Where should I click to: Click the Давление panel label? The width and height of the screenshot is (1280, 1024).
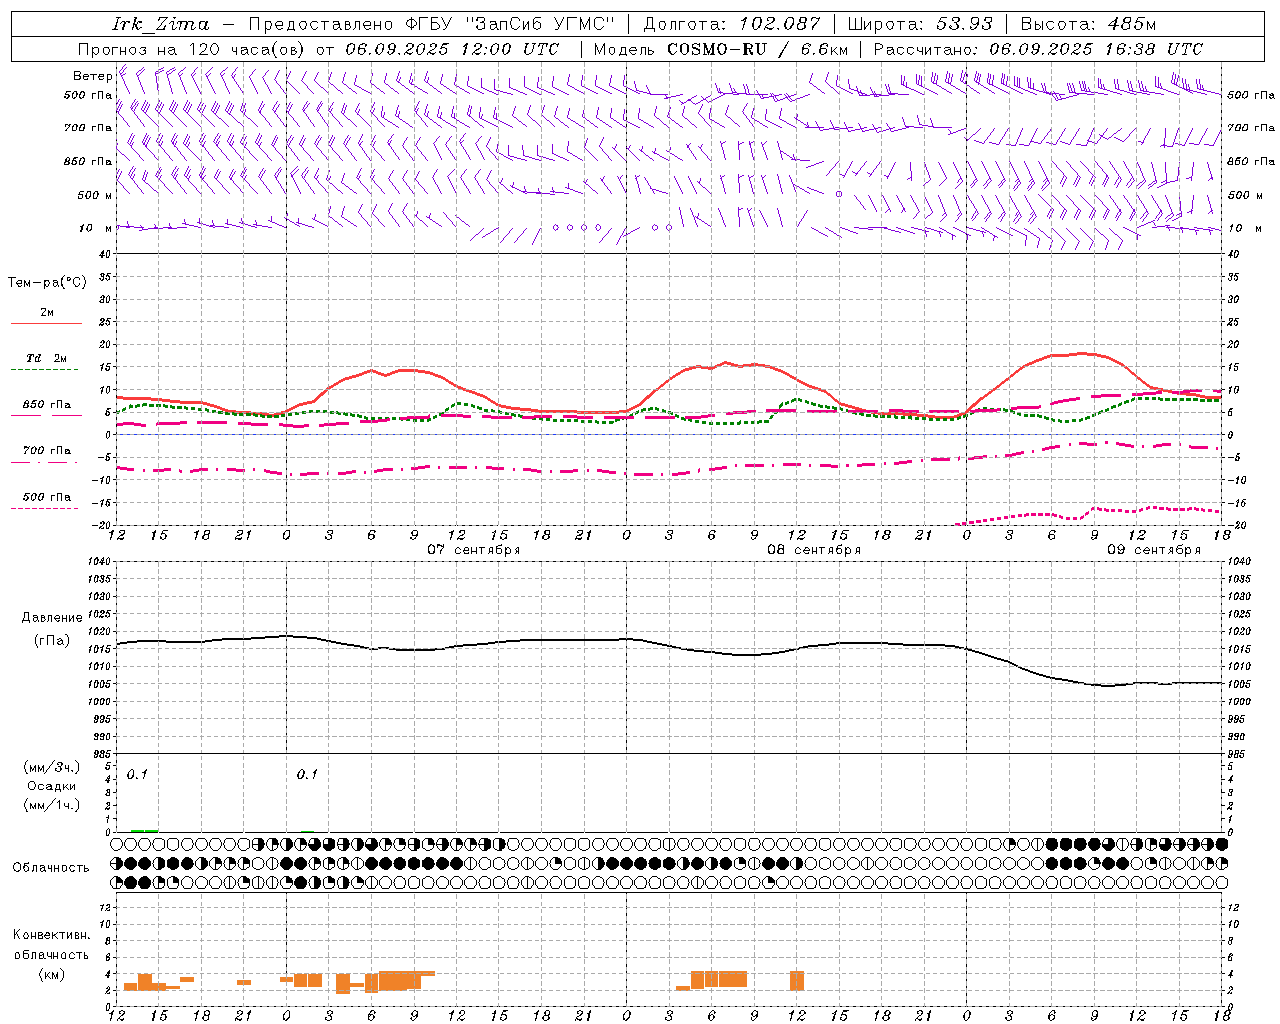tap(51, 618)
